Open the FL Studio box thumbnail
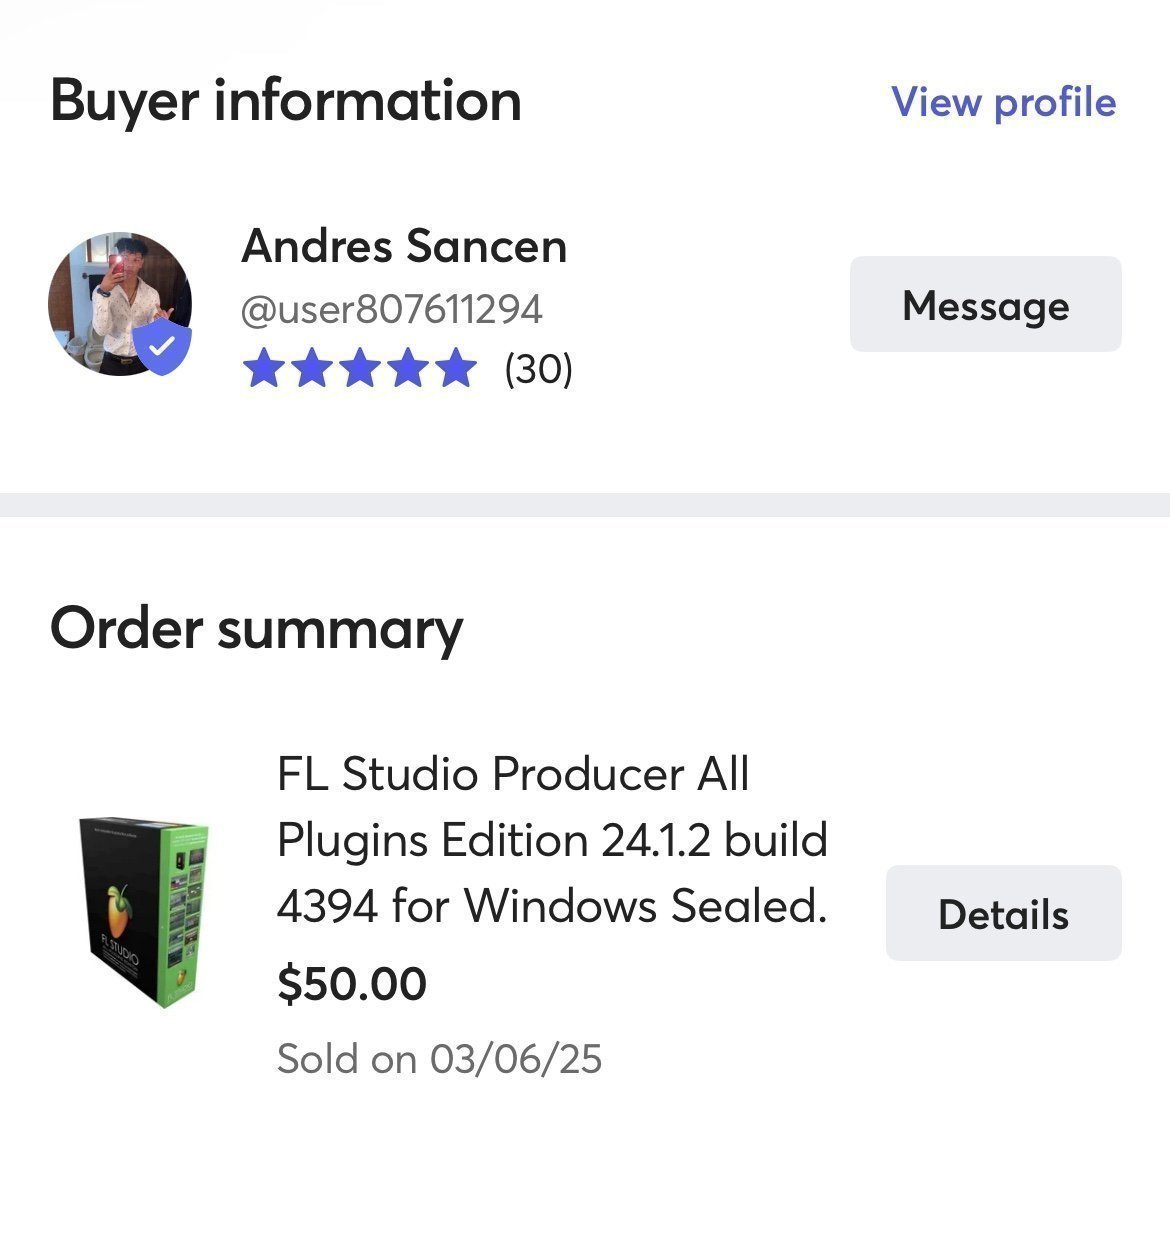1170x1249 pixels. click(143, 912)
